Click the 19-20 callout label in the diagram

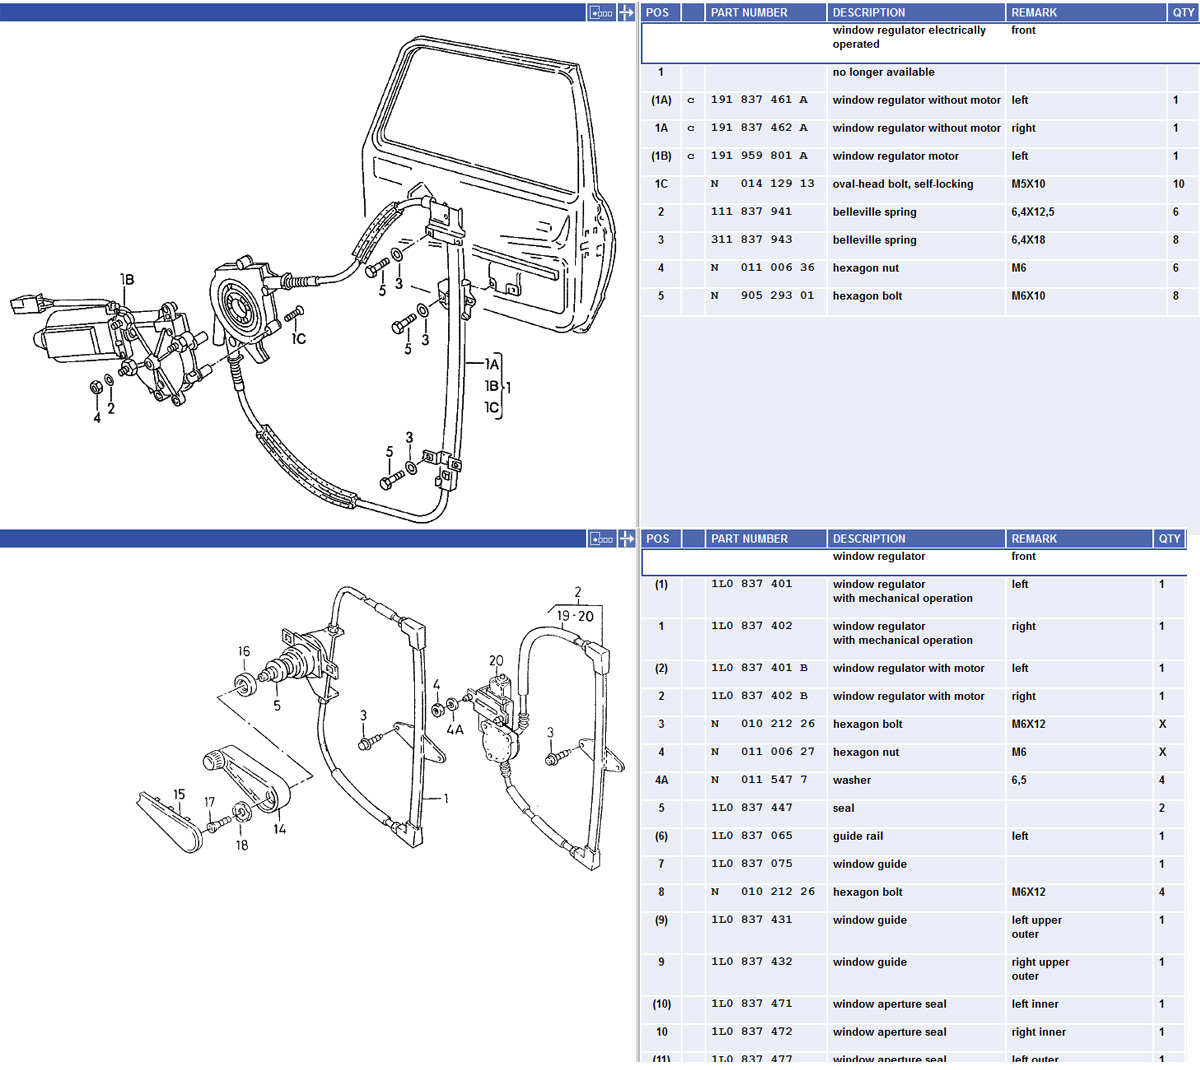575,616
